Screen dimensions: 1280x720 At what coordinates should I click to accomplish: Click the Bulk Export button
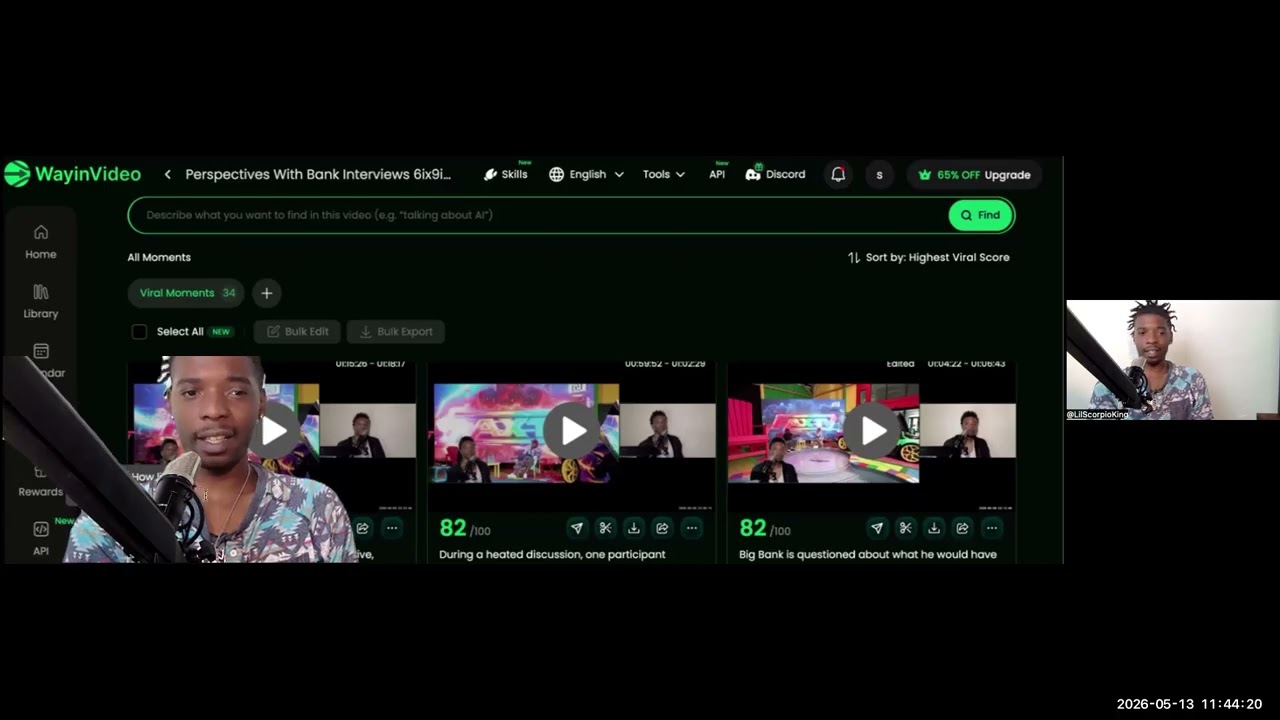tap(396, 332)
